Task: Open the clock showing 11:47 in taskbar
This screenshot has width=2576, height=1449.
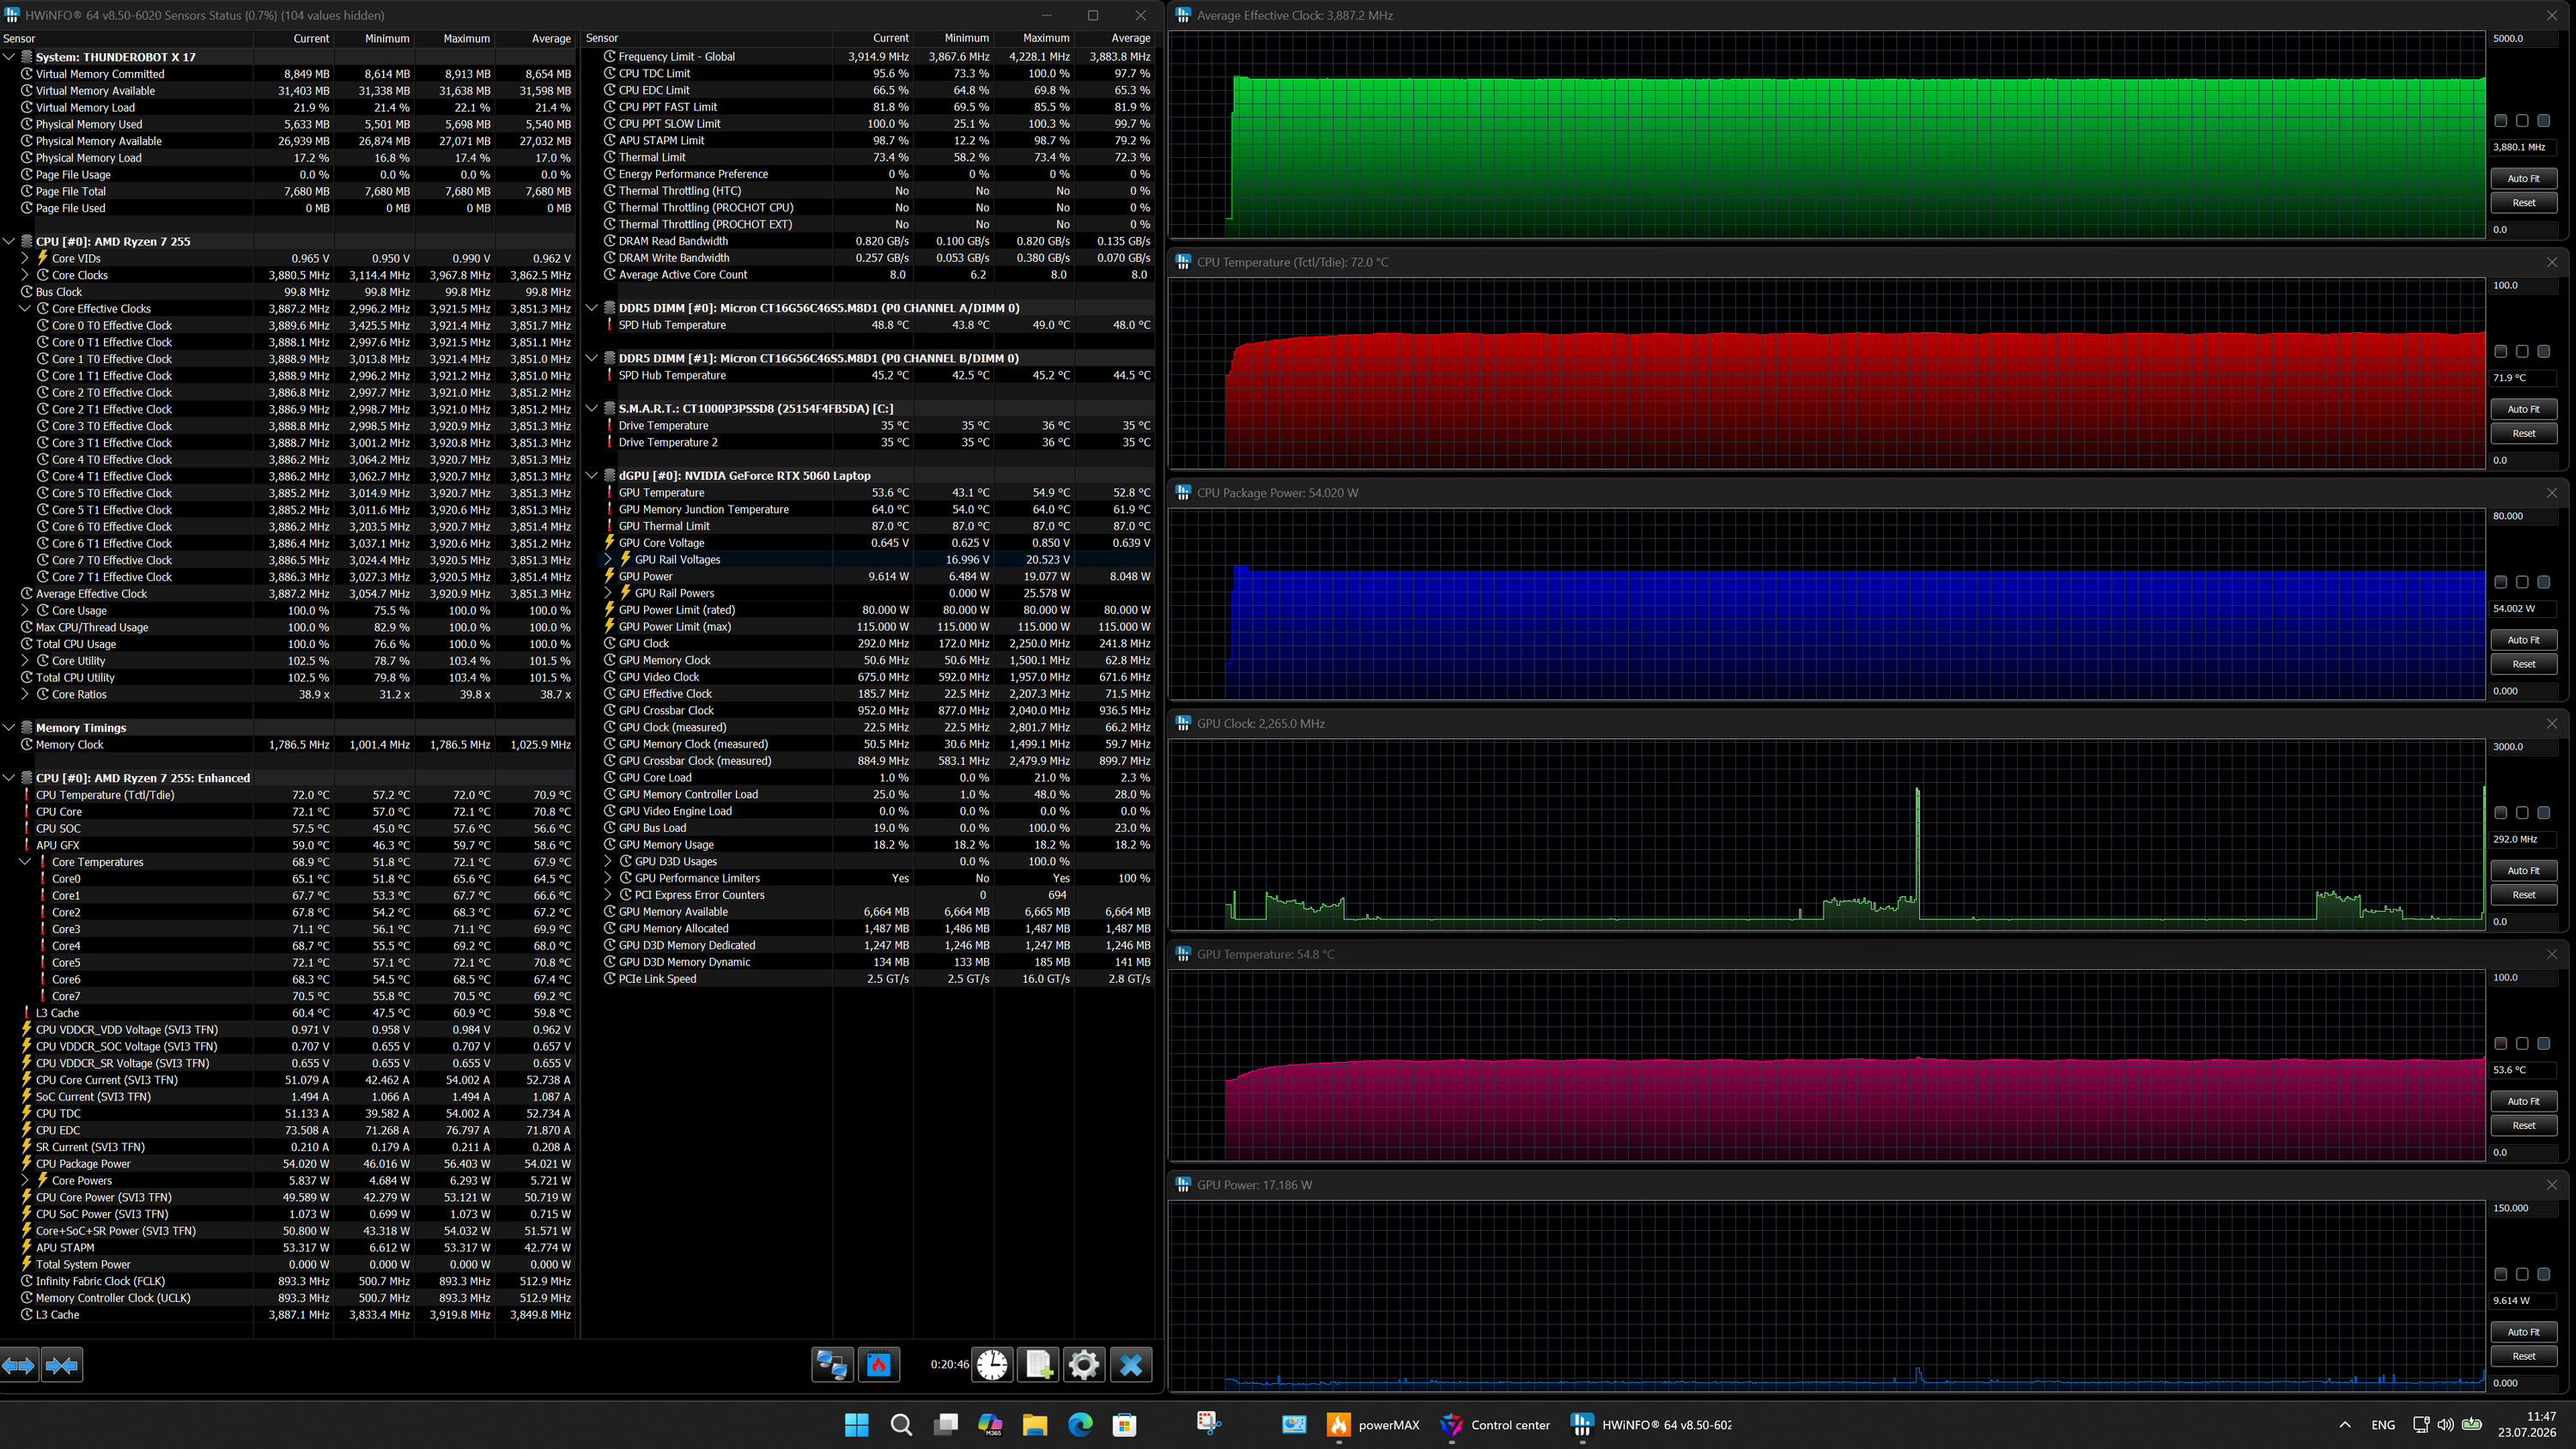Action: (2526, 1425)
